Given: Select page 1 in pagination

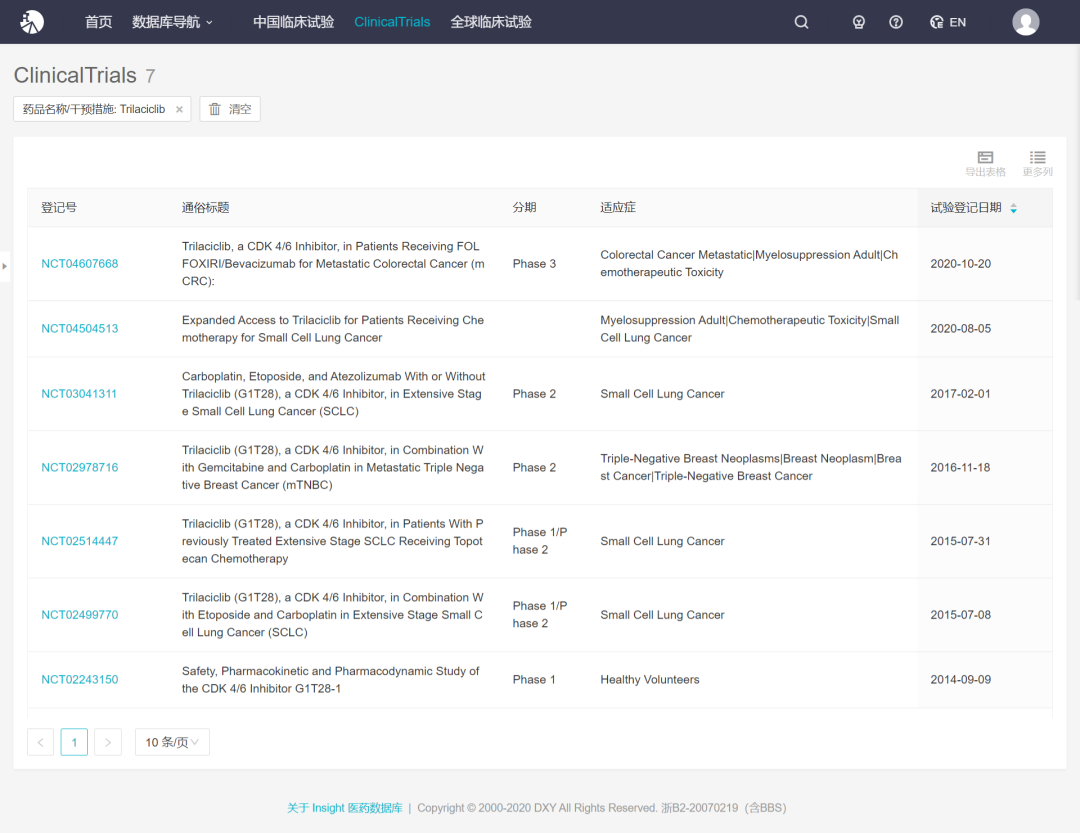Looking at the screenshot, I should tap(74, 742).
